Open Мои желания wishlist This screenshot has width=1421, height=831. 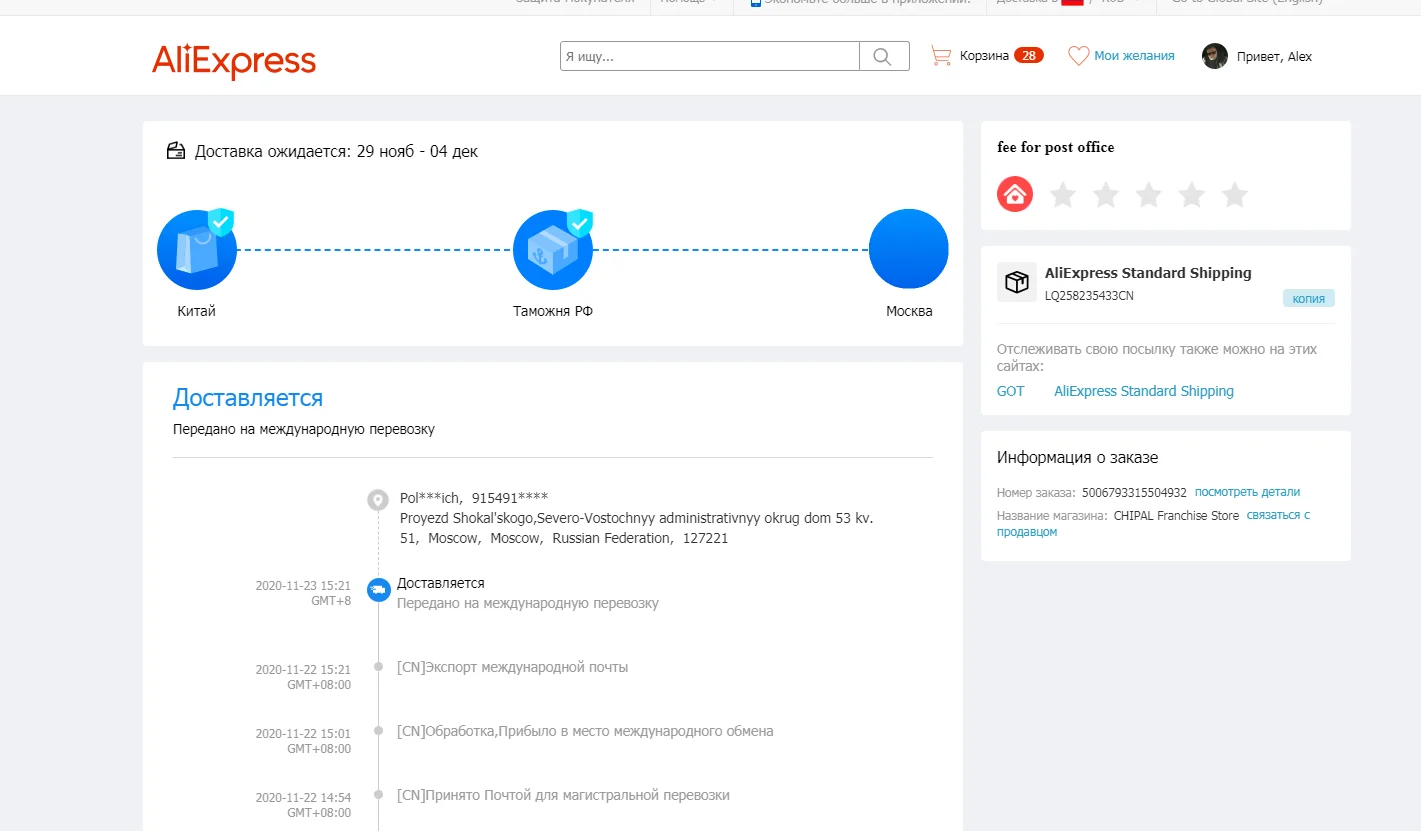(x=1134, y=56)
